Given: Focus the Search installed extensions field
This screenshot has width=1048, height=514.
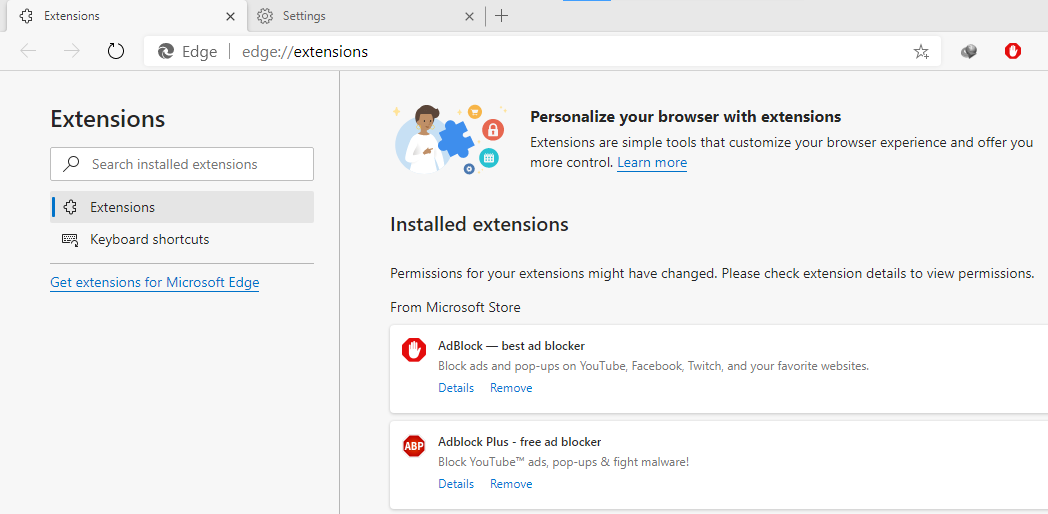Looking at the screenshot, I should click(x=182, y=164).
